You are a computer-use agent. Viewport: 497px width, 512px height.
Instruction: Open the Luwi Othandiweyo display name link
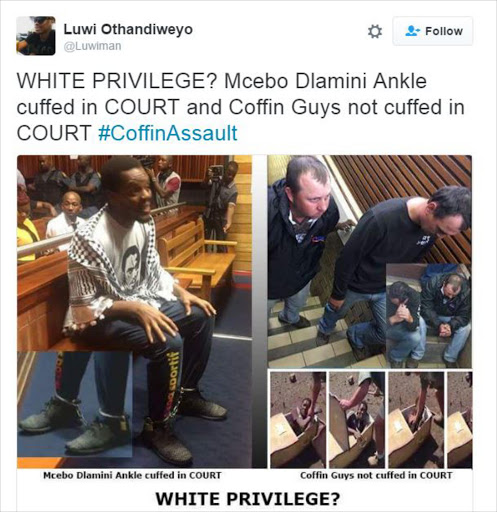pos(128,29)
